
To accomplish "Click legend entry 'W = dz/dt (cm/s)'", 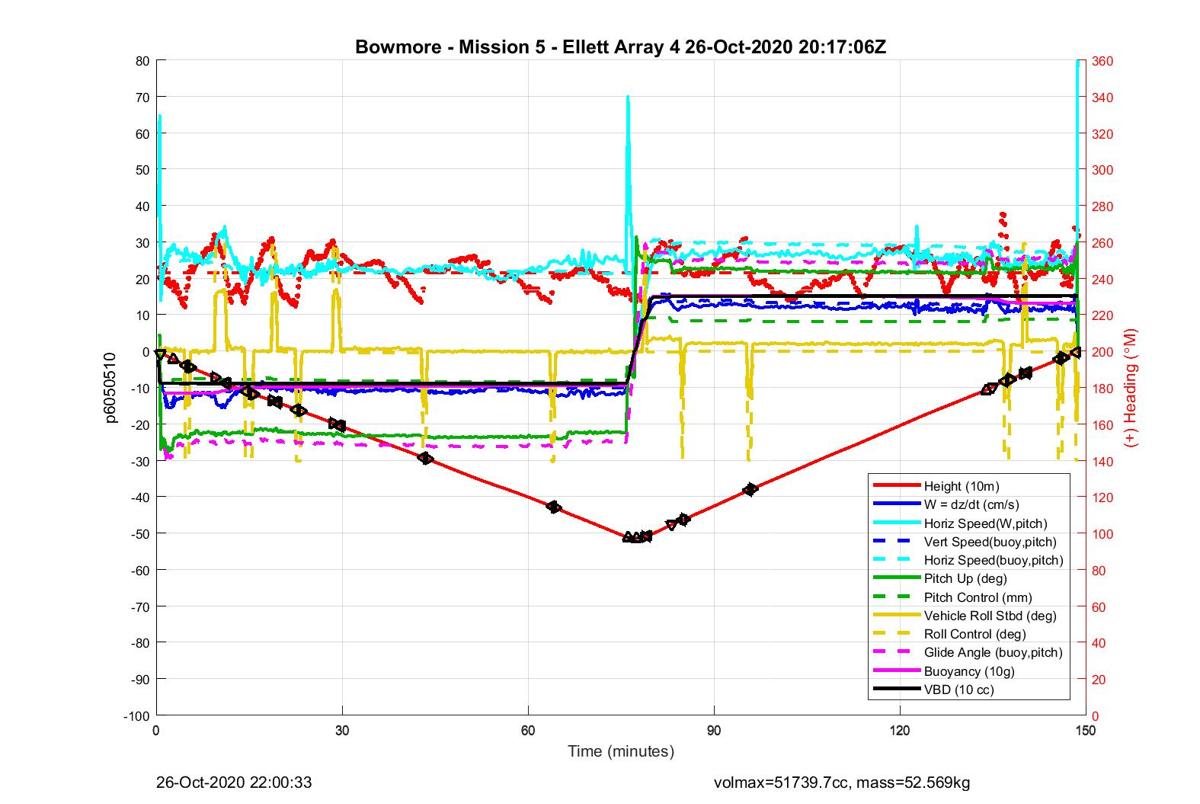I will click(x=970, y=503).
